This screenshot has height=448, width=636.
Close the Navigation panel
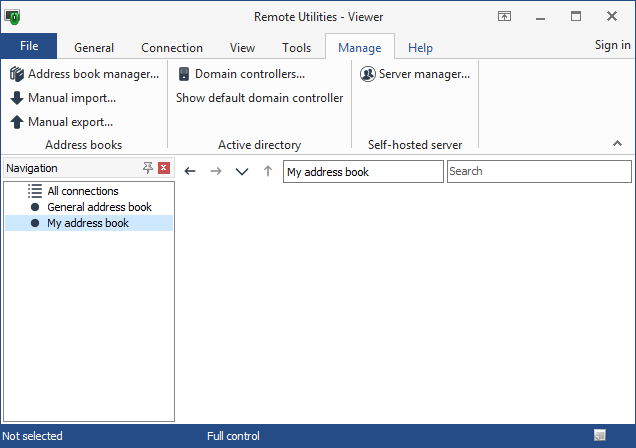164,168
